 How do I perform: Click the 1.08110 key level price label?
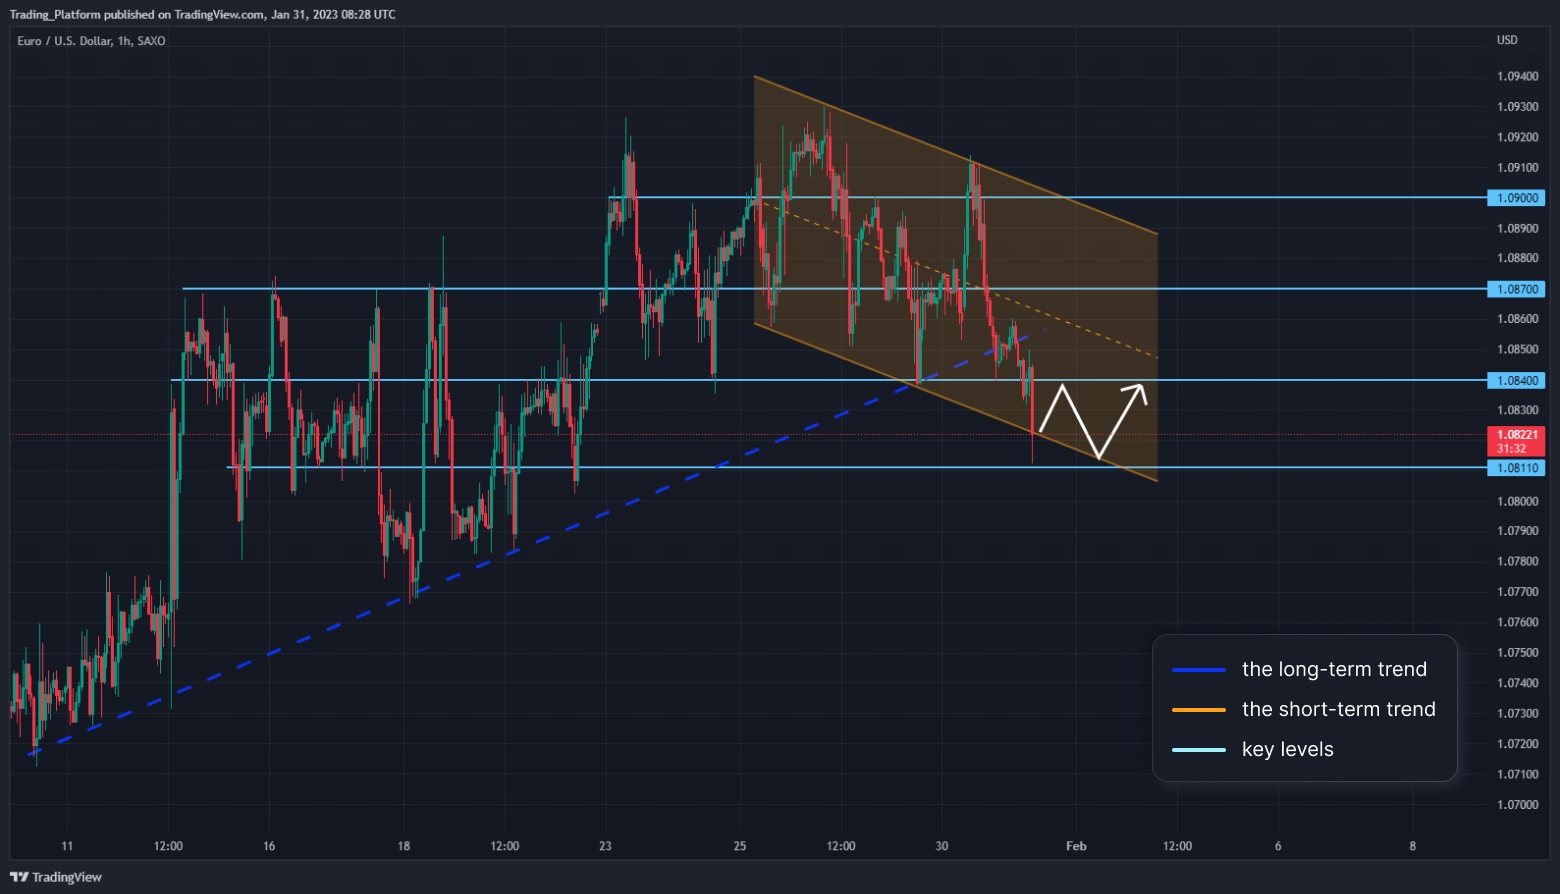click(1517, 468)
